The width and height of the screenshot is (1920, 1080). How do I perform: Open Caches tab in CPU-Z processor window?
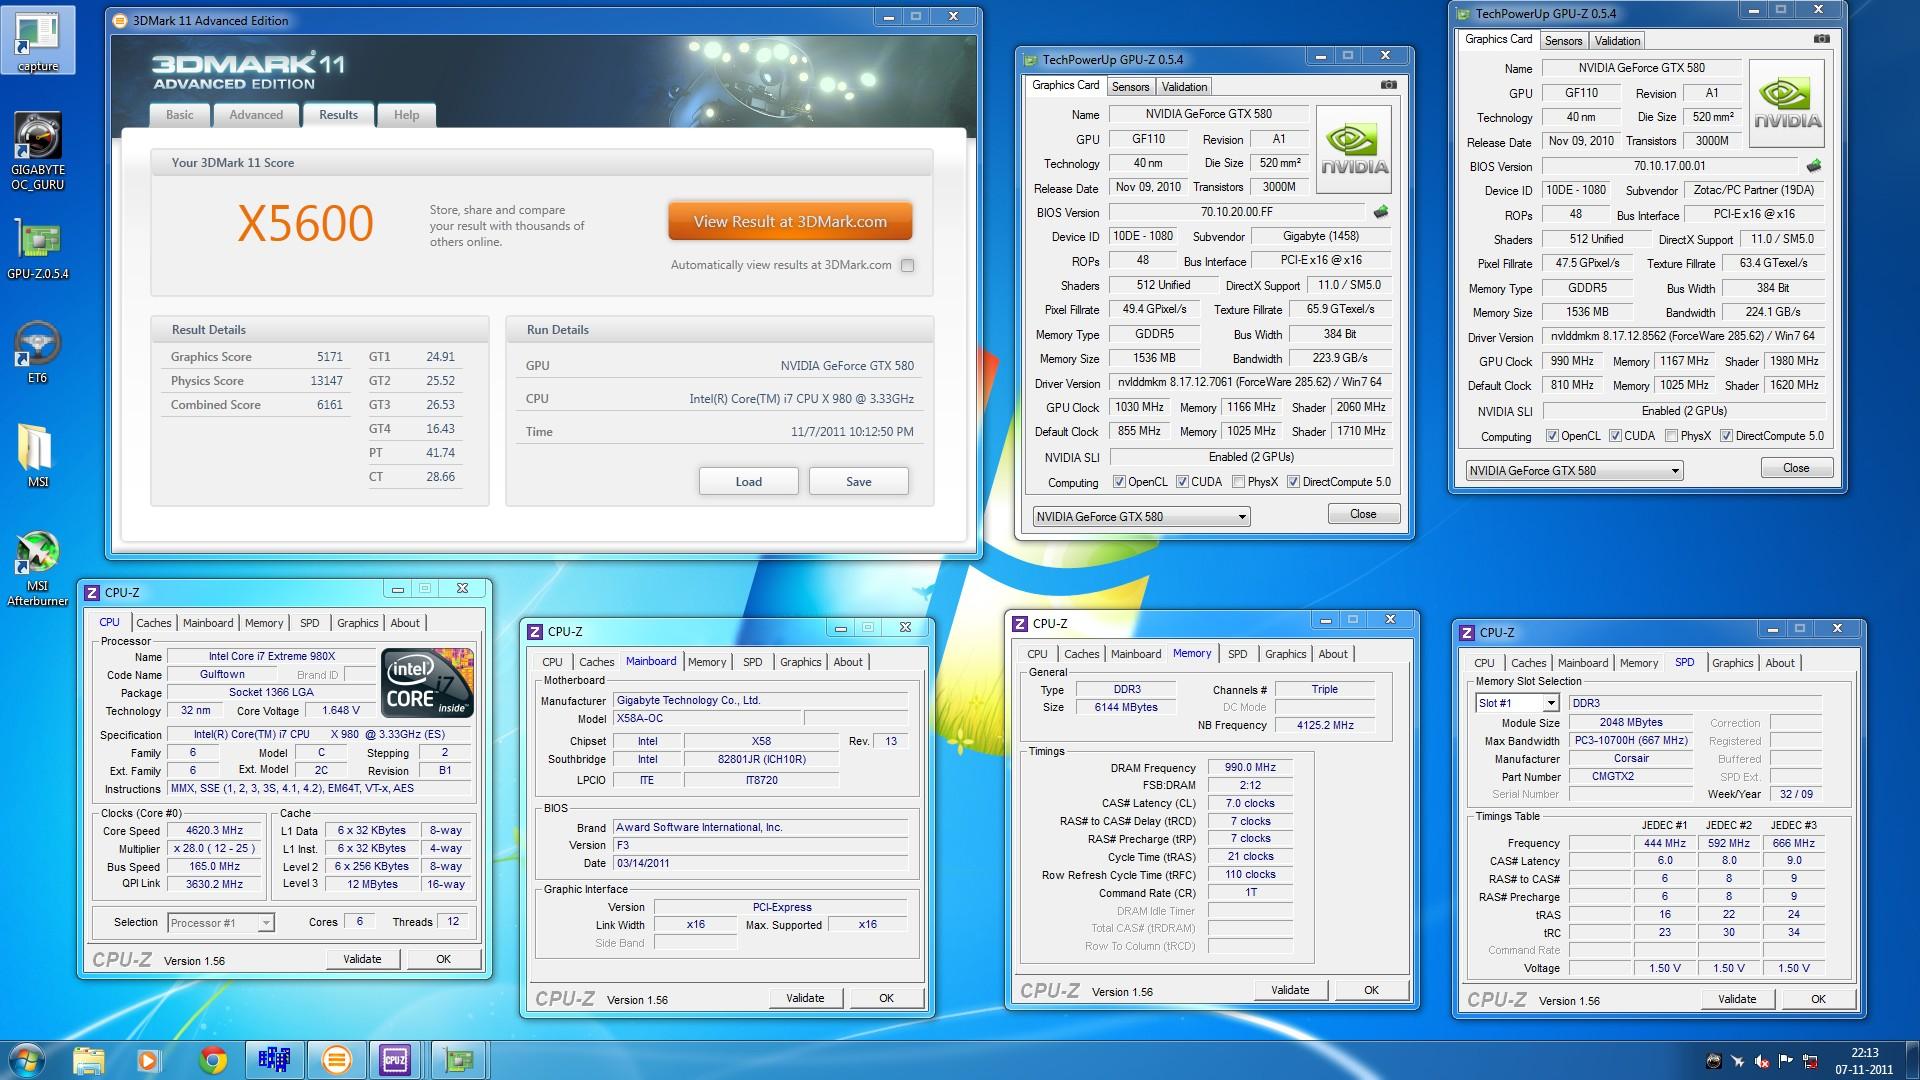[x=153, y=623]
